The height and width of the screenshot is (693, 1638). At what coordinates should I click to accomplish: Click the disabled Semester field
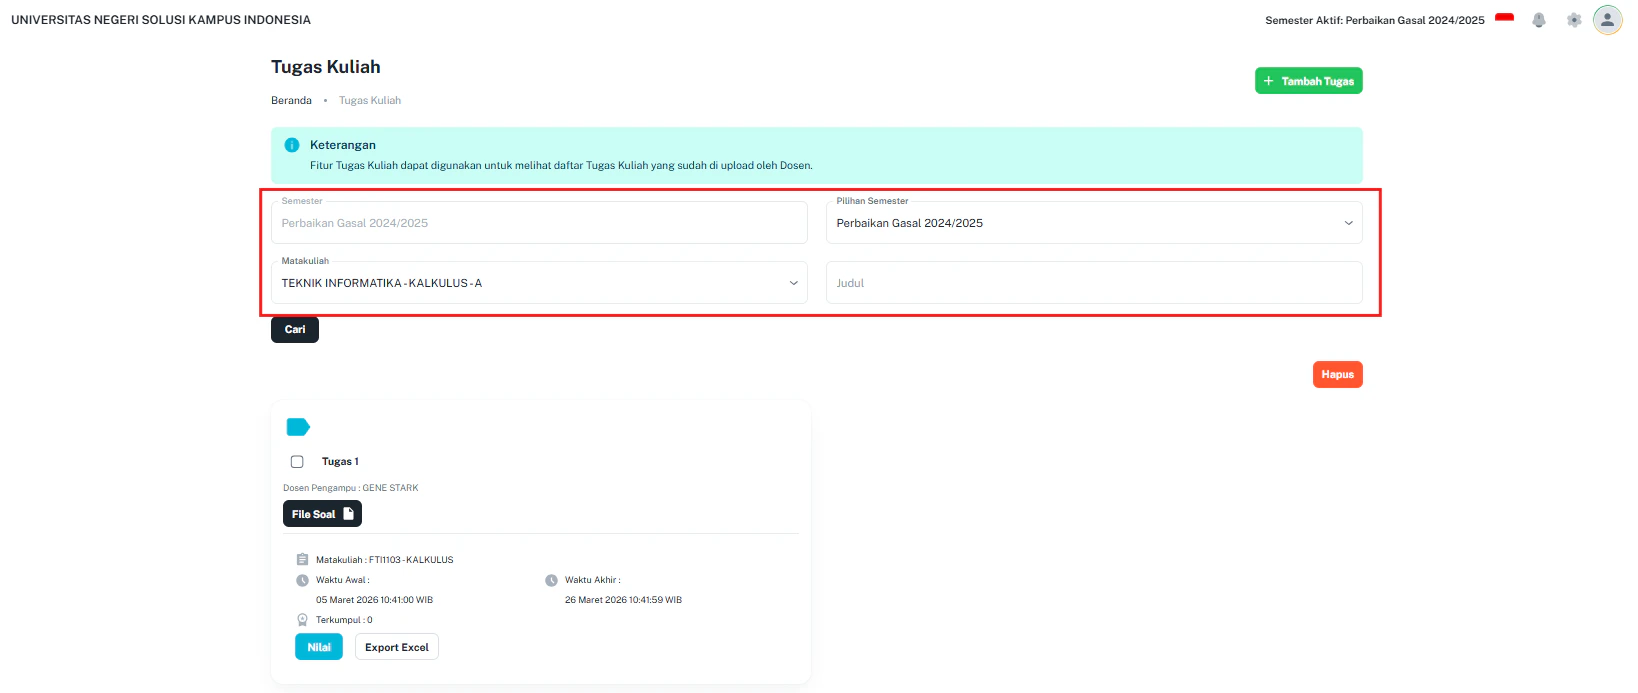(539, 223)
